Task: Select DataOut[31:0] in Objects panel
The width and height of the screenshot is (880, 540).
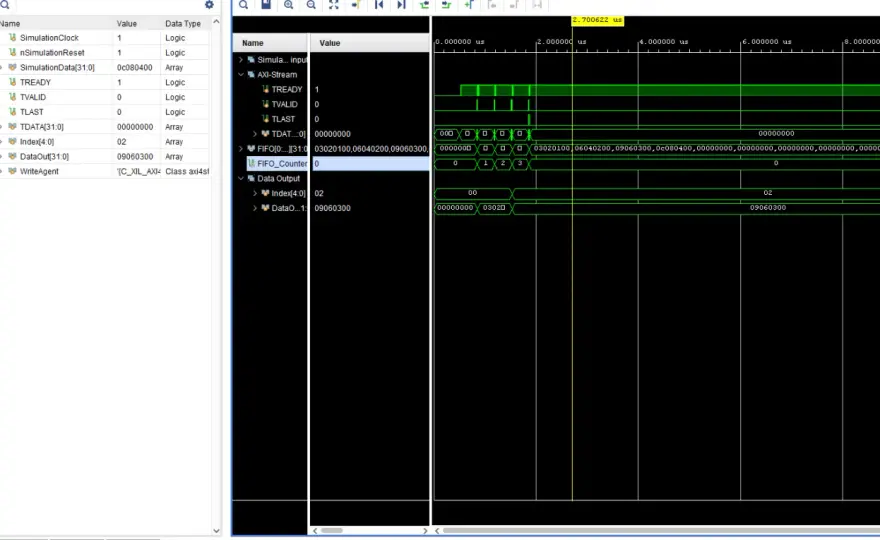Action: click(44, 157)
